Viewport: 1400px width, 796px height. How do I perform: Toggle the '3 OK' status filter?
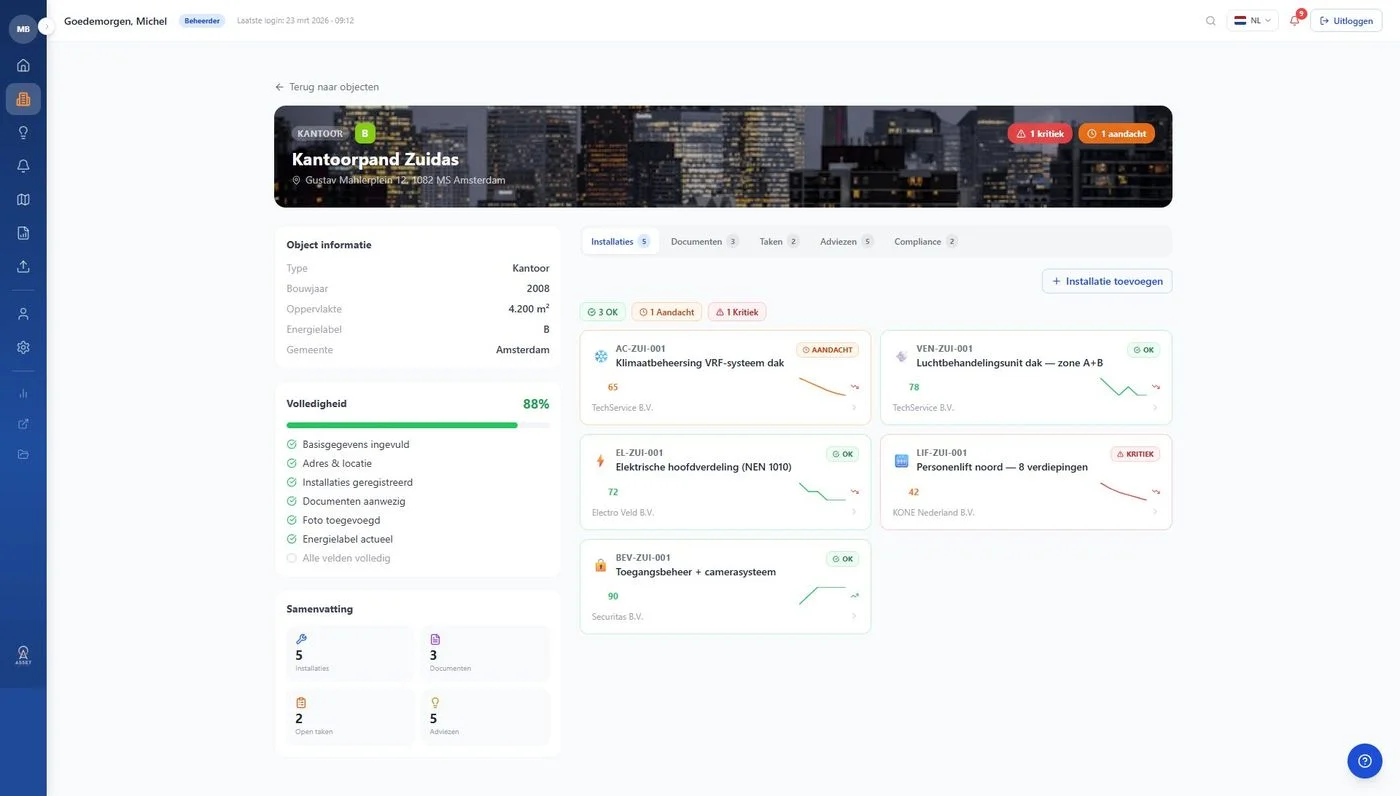click(602, 312)
